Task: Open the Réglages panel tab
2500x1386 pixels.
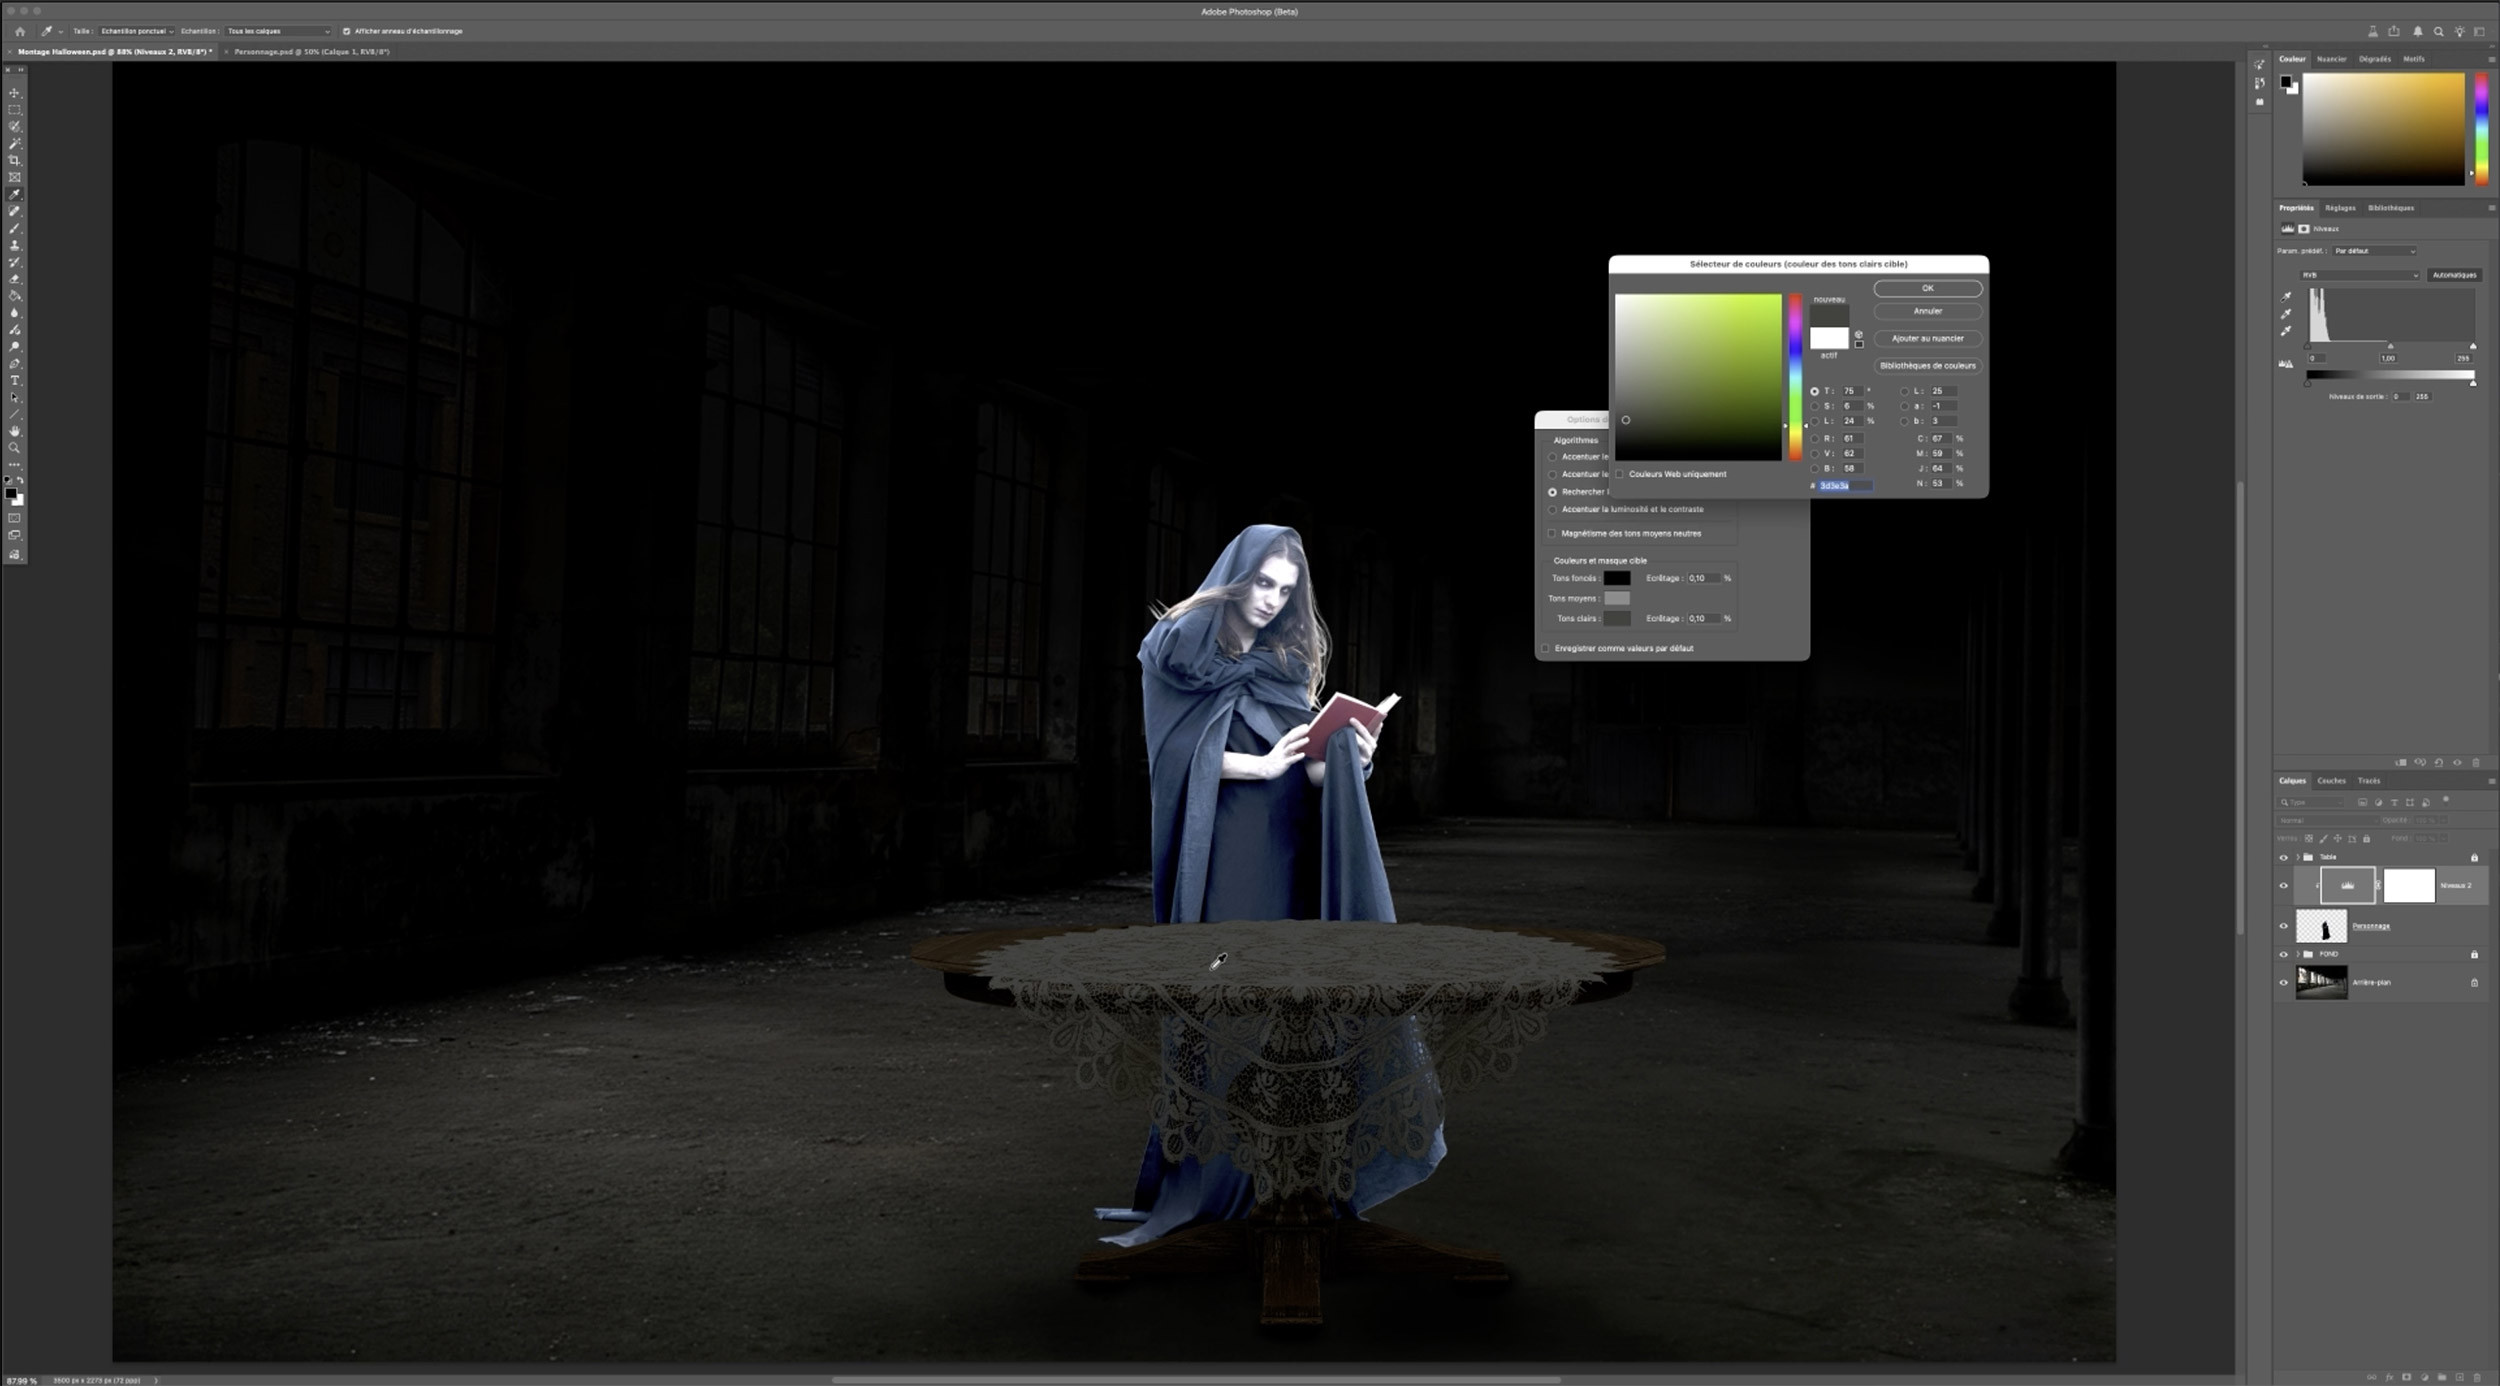Action: click(x=2340, y=208)
